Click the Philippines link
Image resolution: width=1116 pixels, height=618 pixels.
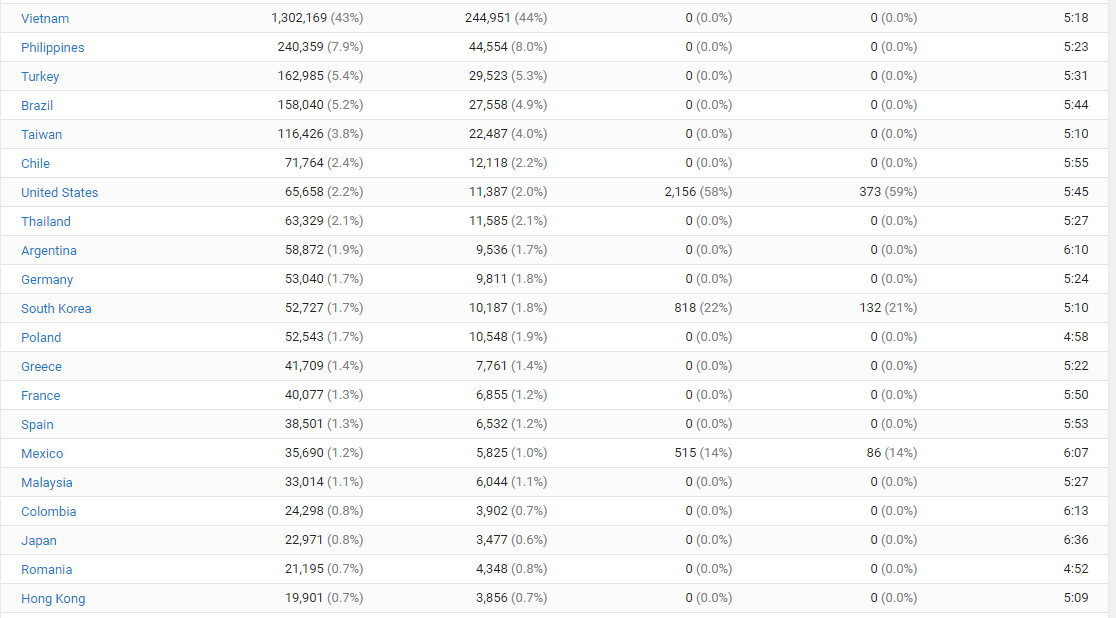[52, 47]
